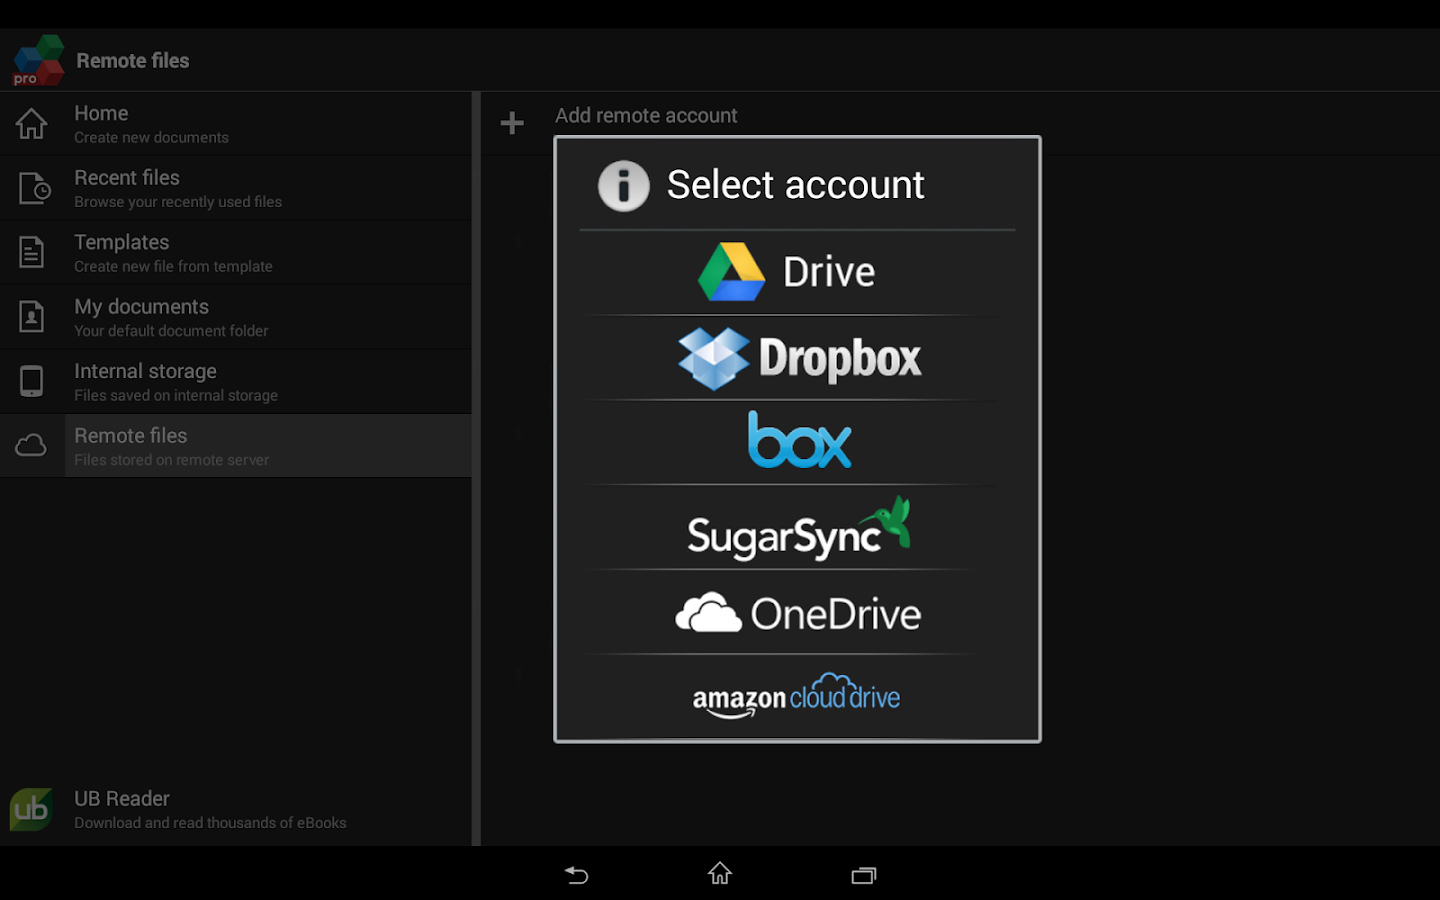This screenshot has width=1440, height=900.
Task: Choose Amazon Cloud Drive account
Action: [797, 697]
